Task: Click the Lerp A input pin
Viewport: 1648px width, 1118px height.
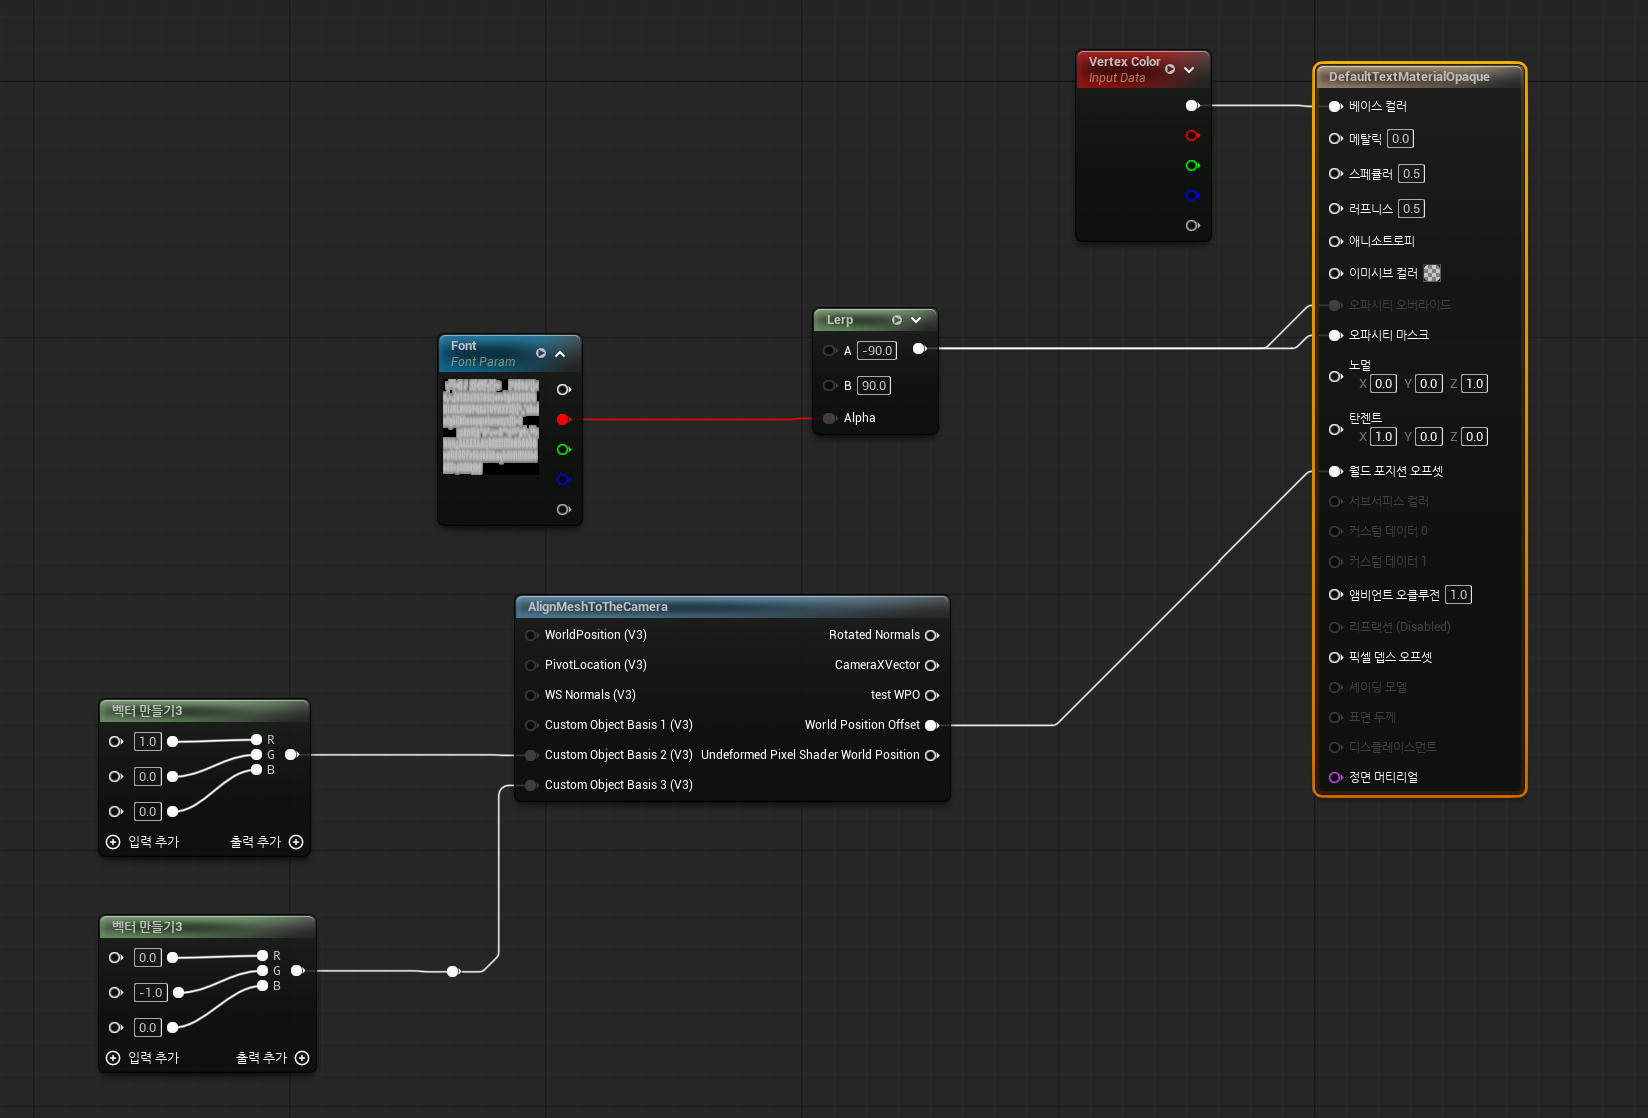Action: pyautogui.click(x=830, y=351)
